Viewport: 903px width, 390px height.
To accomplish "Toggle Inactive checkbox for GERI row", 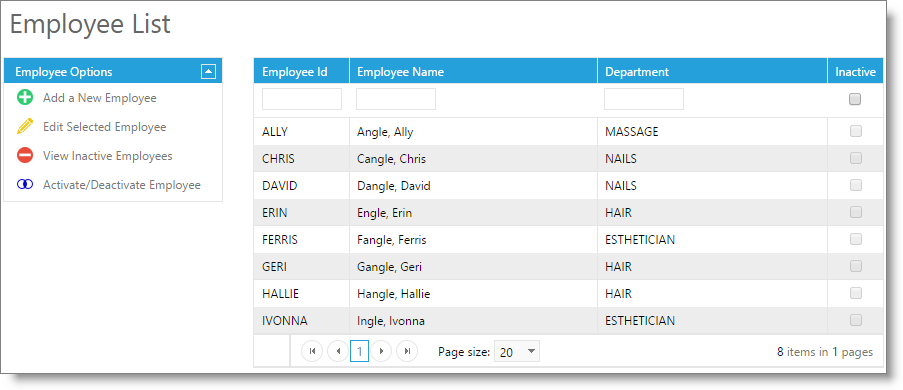I will [856, 266].
